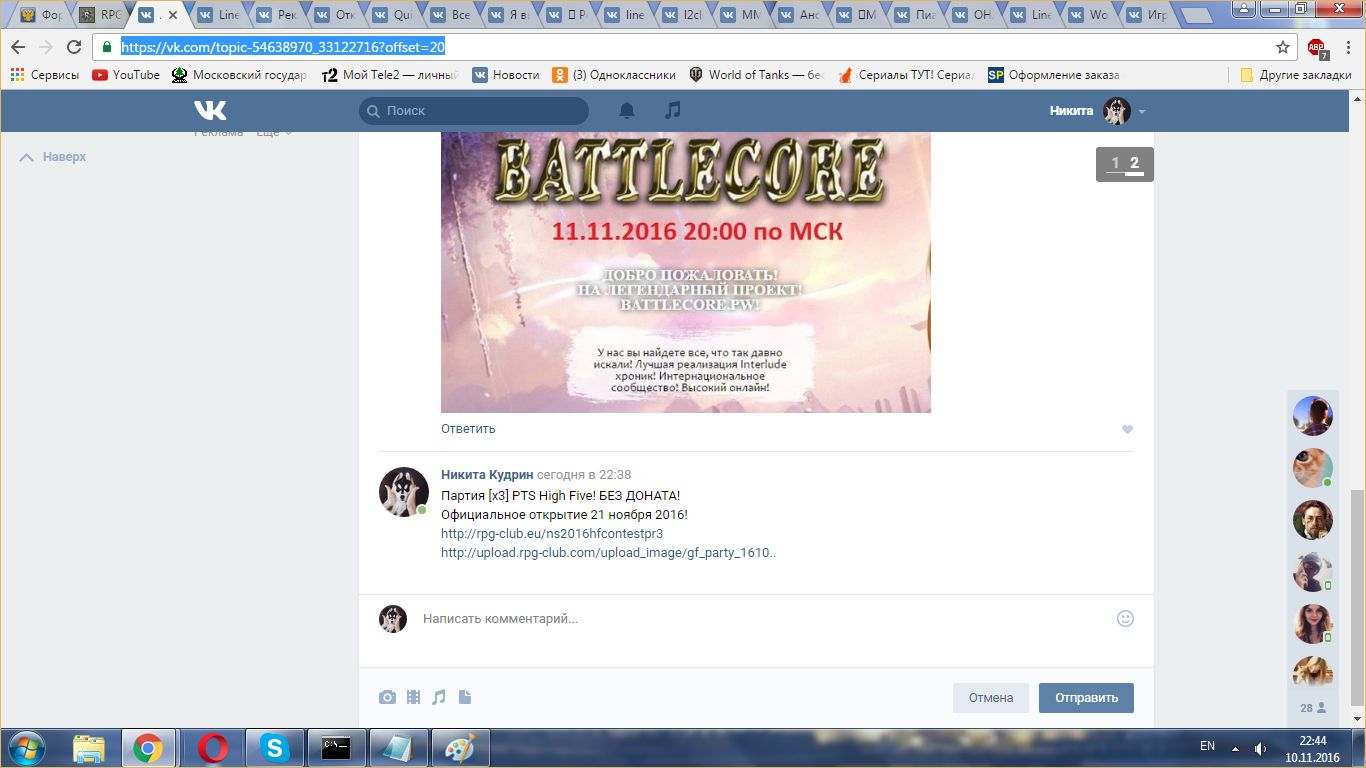Expand the Ещё menu in sidebar

click(x=274, y=132)
